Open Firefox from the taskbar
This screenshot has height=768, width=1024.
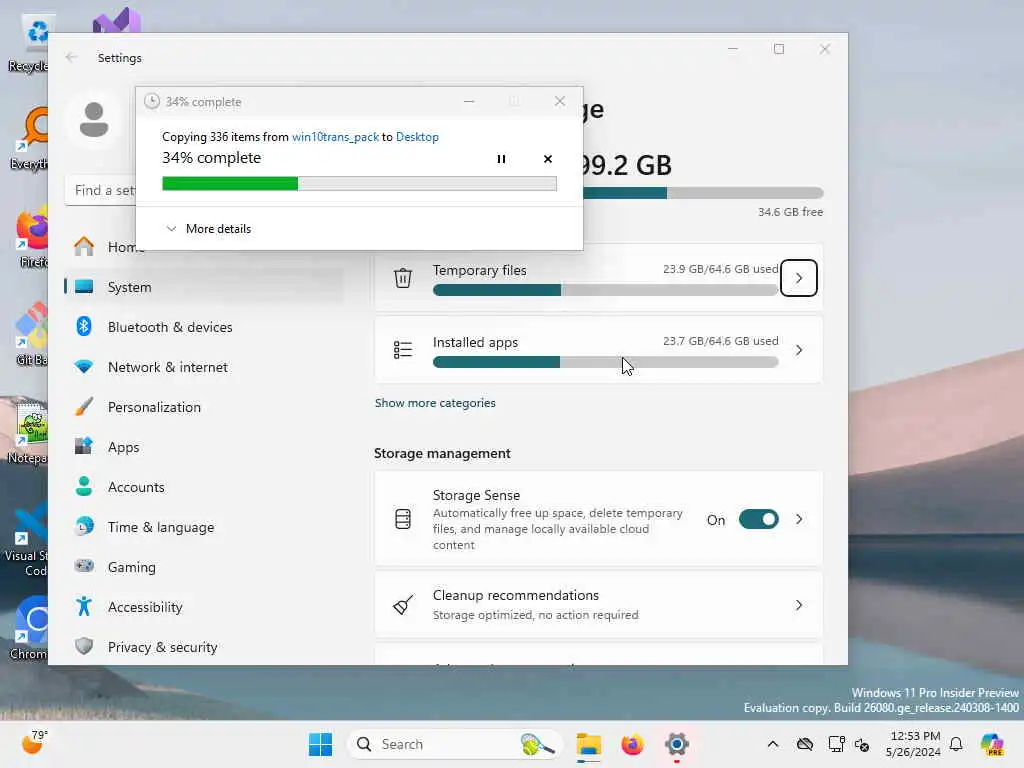pos(632,744)
